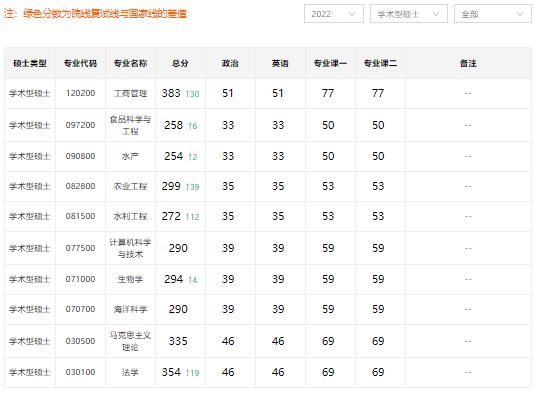Open the 学术型硕士 degree type dropdown

pyautogui.click(x=409, y=14)
